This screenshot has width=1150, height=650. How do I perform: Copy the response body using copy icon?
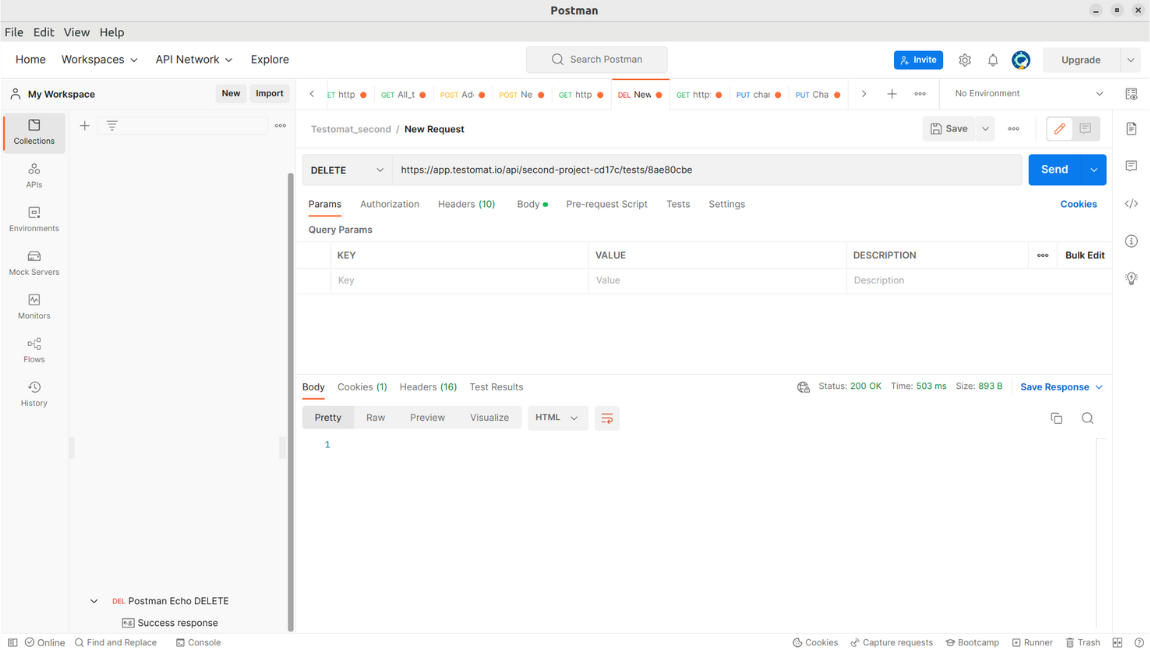pyautogui.click(x=1056, y=418)
